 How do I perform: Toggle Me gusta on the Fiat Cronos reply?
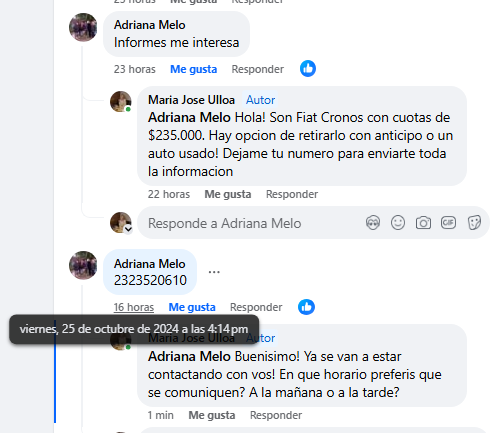(x=228, y=194)
